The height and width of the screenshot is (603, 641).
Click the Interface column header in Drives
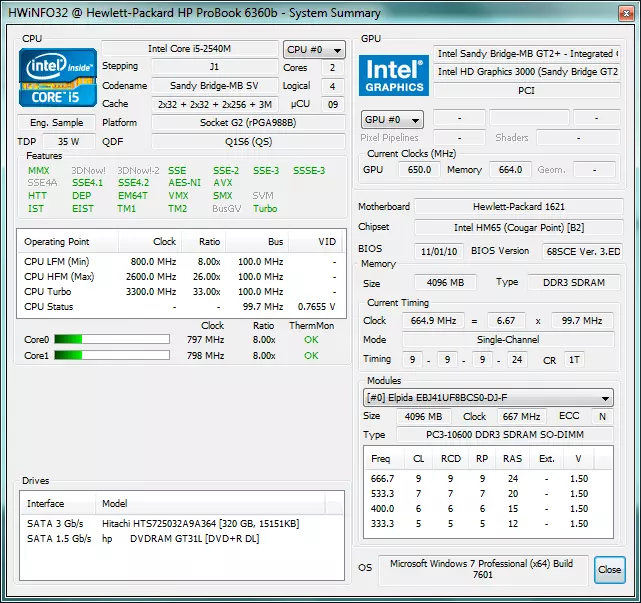click(x=58, y=504)
